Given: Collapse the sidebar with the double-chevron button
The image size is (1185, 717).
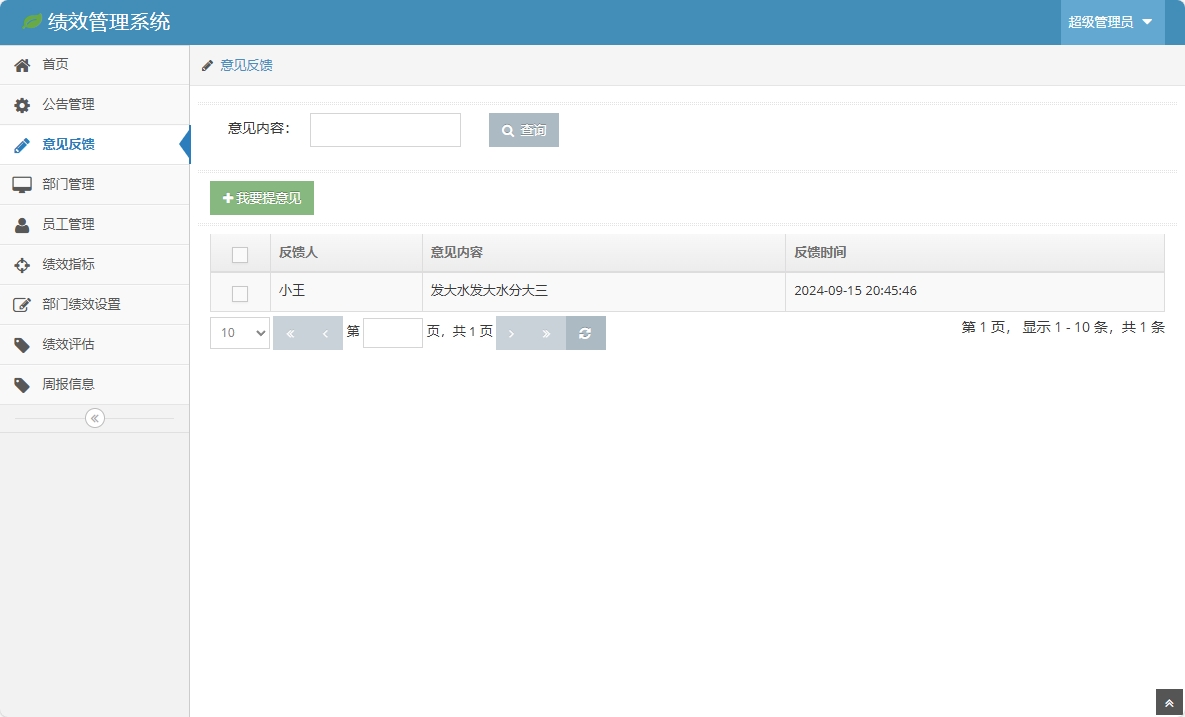Looking at the screenshot, I should pyautogui.click(x=95, y=418).
